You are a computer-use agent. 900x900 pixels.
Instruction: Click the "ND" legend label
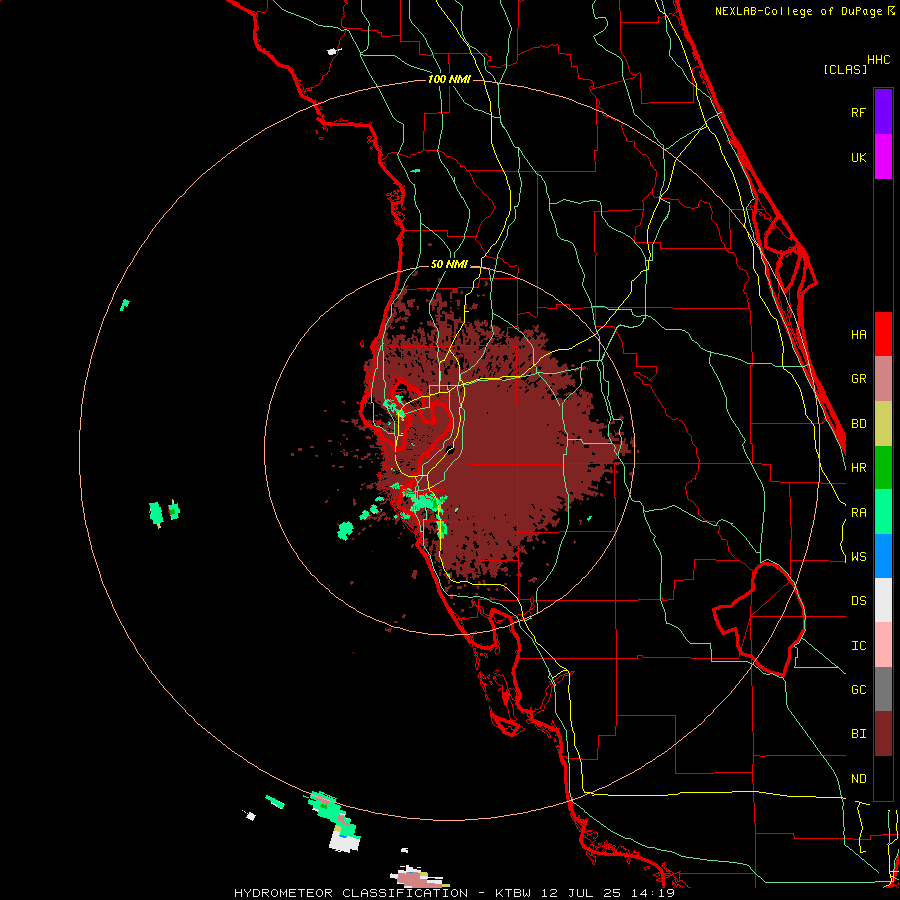858,779
